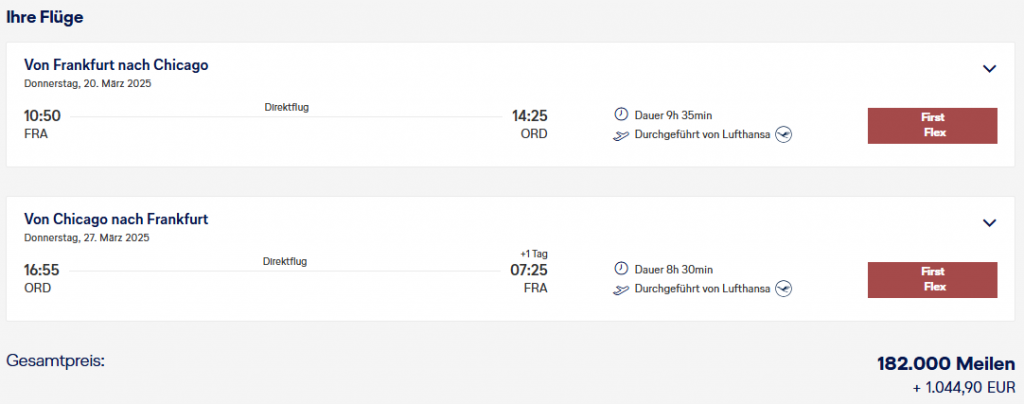Select the First Flex badge for outbound flight
The image size is (1024, 404).
point(932,125)
